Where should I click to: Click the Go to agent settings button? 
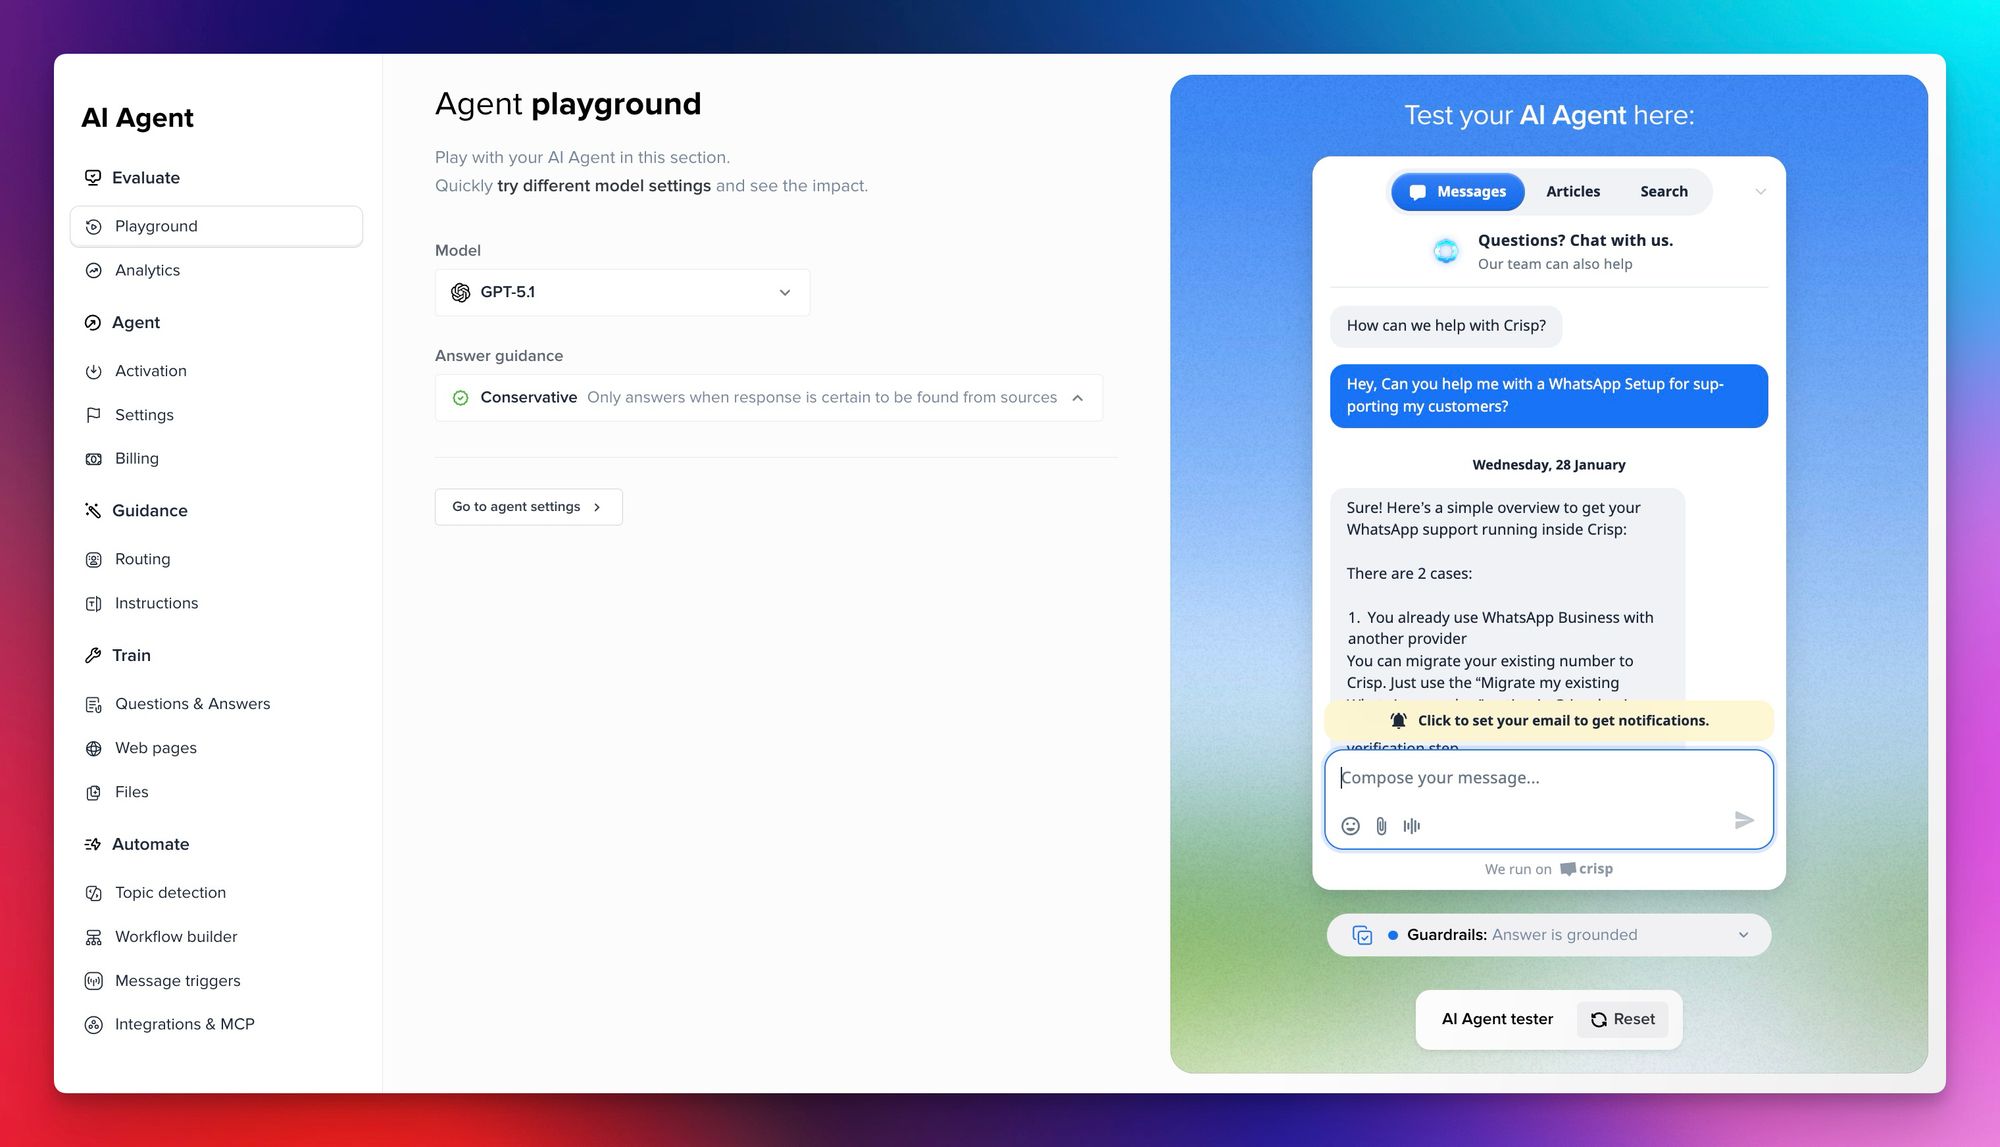tap(528, 507)
